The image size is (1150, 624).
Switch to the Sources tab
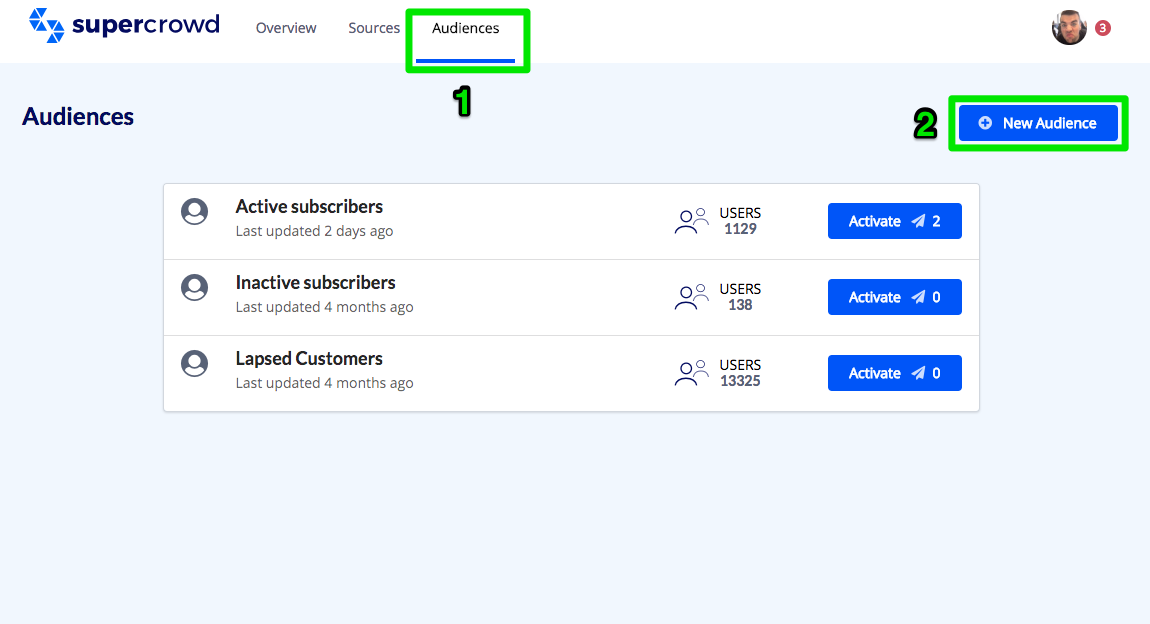coord(374,28)
